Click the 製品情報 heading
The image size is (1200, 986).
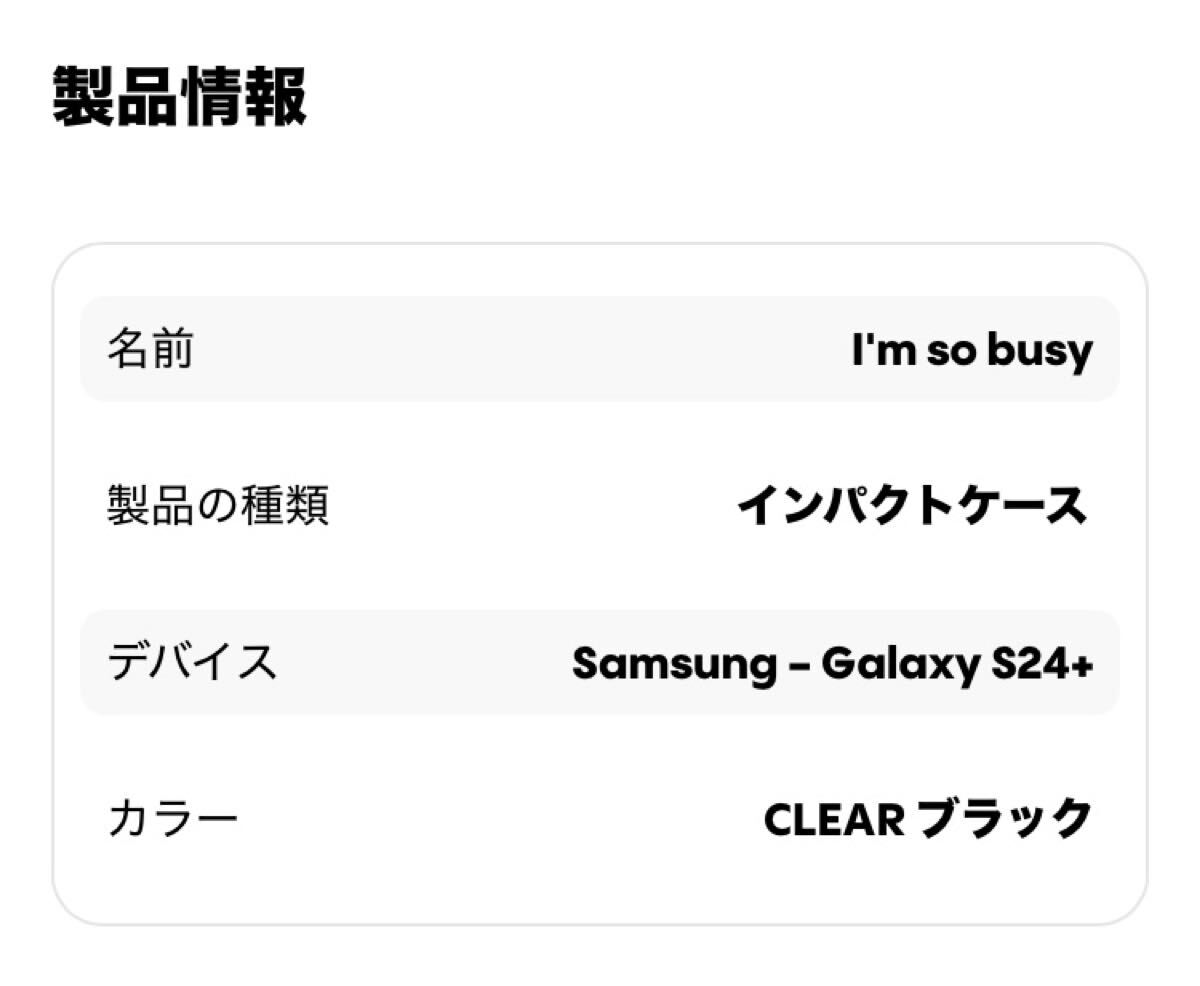[179, 97]
